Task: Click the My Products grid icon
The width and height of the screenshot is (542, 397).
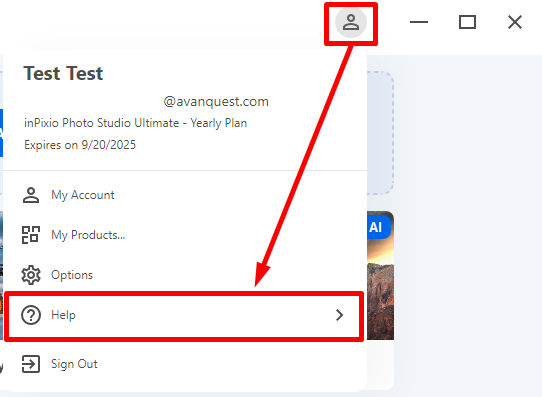Action: coord(31,235)
